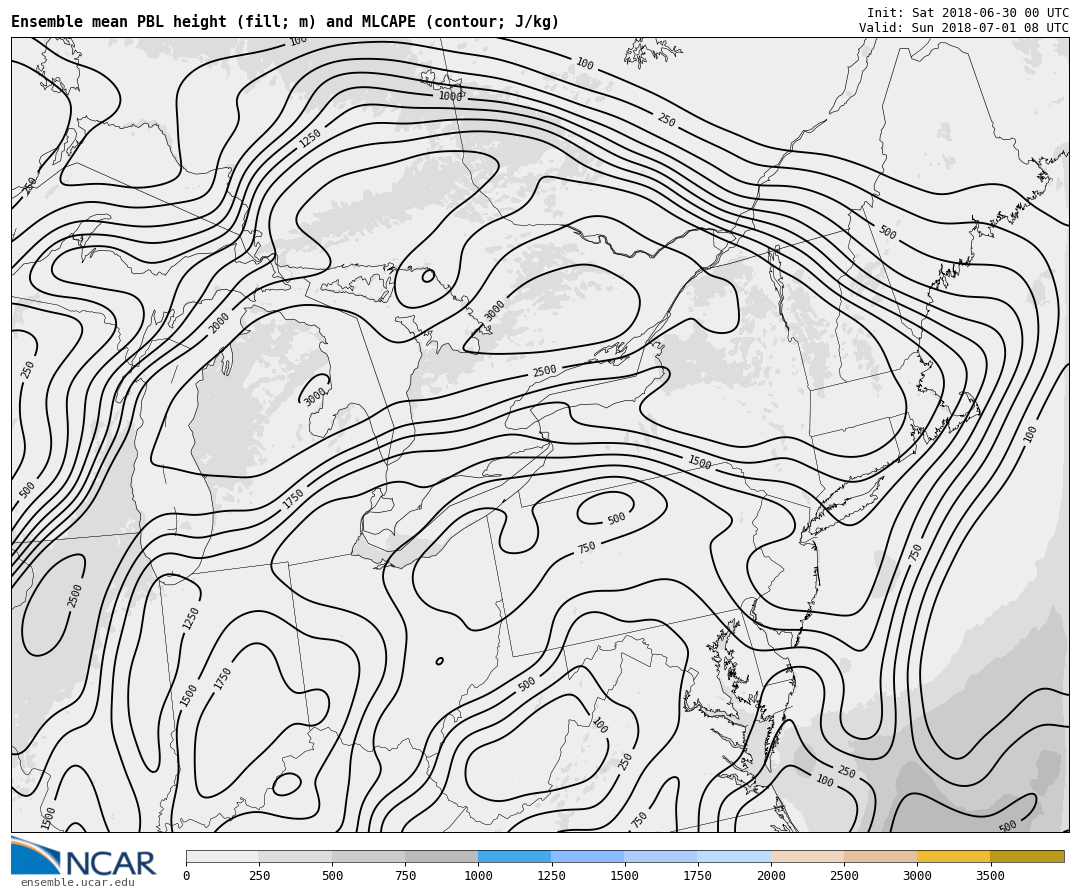Click the NCAR logo
Screen dimensions: 1080x895
click(x=84, y=858)
